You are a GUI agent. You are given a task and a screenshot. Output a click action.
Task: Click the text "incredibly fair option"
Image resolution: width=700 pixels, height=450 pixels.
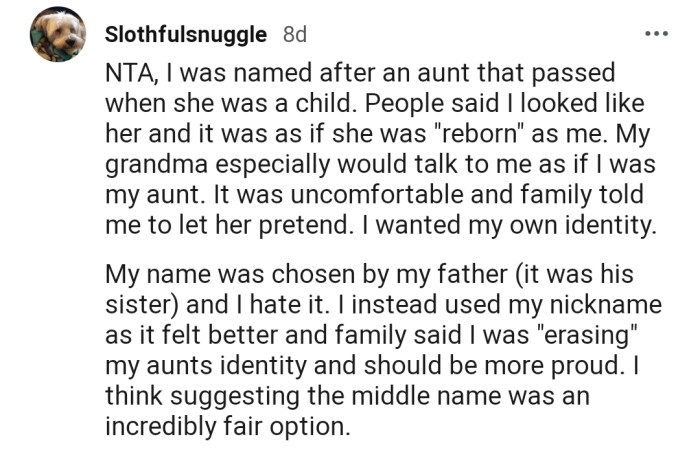(x=225, y=426)
